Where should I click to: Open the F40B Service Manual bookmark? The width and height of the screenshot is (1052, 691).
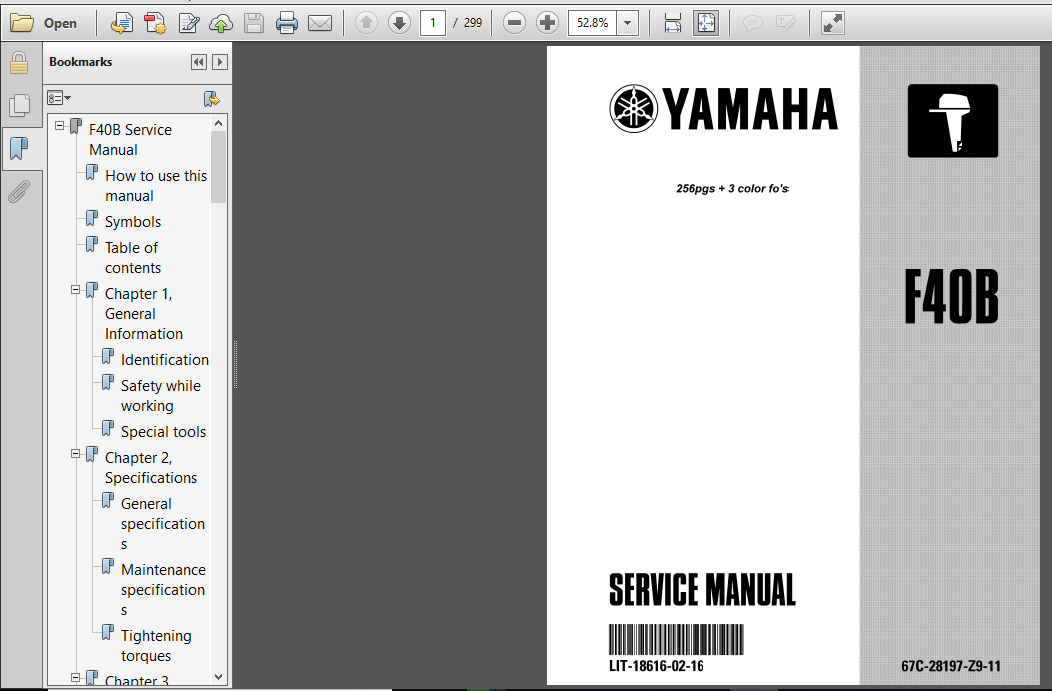click(130, 140)
